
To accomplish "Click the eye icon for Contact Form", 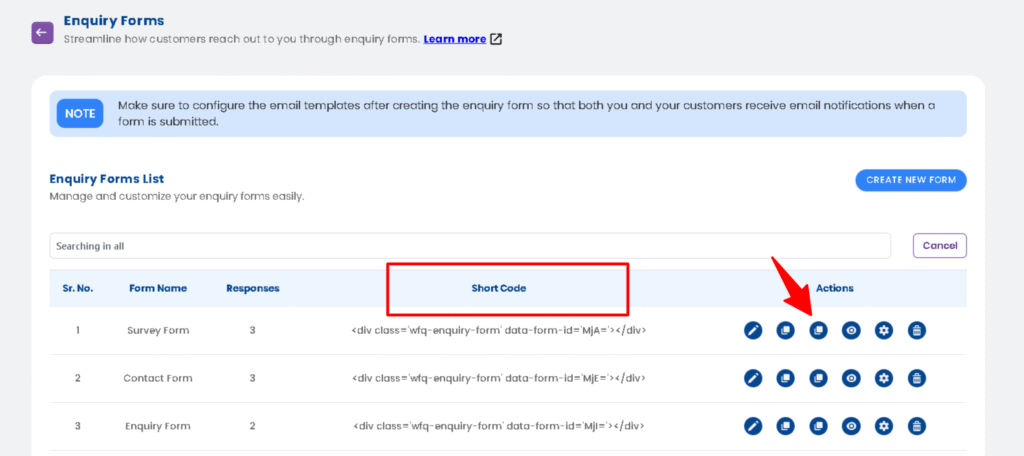I will [851, 378].
